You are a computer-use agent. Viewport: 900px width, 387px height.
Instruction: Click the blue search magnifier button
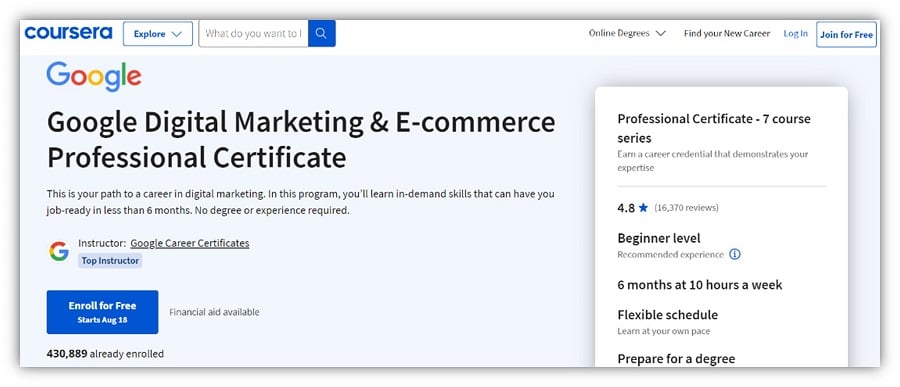(321, 33)
